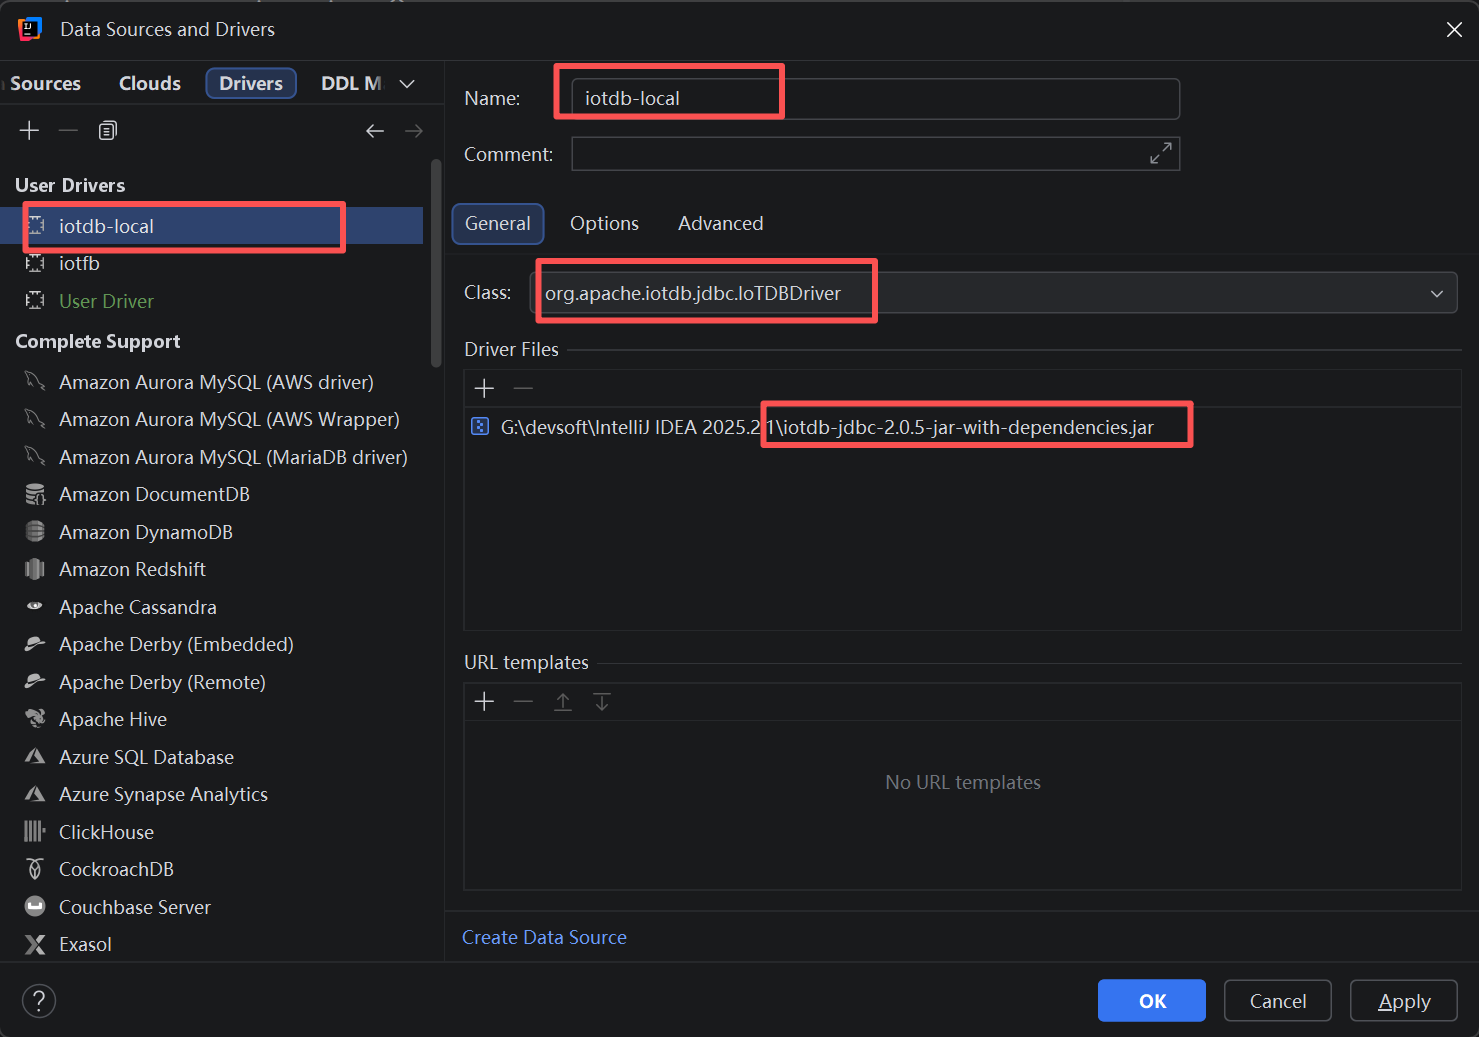Select the iotfb driver

pos(211,263)
